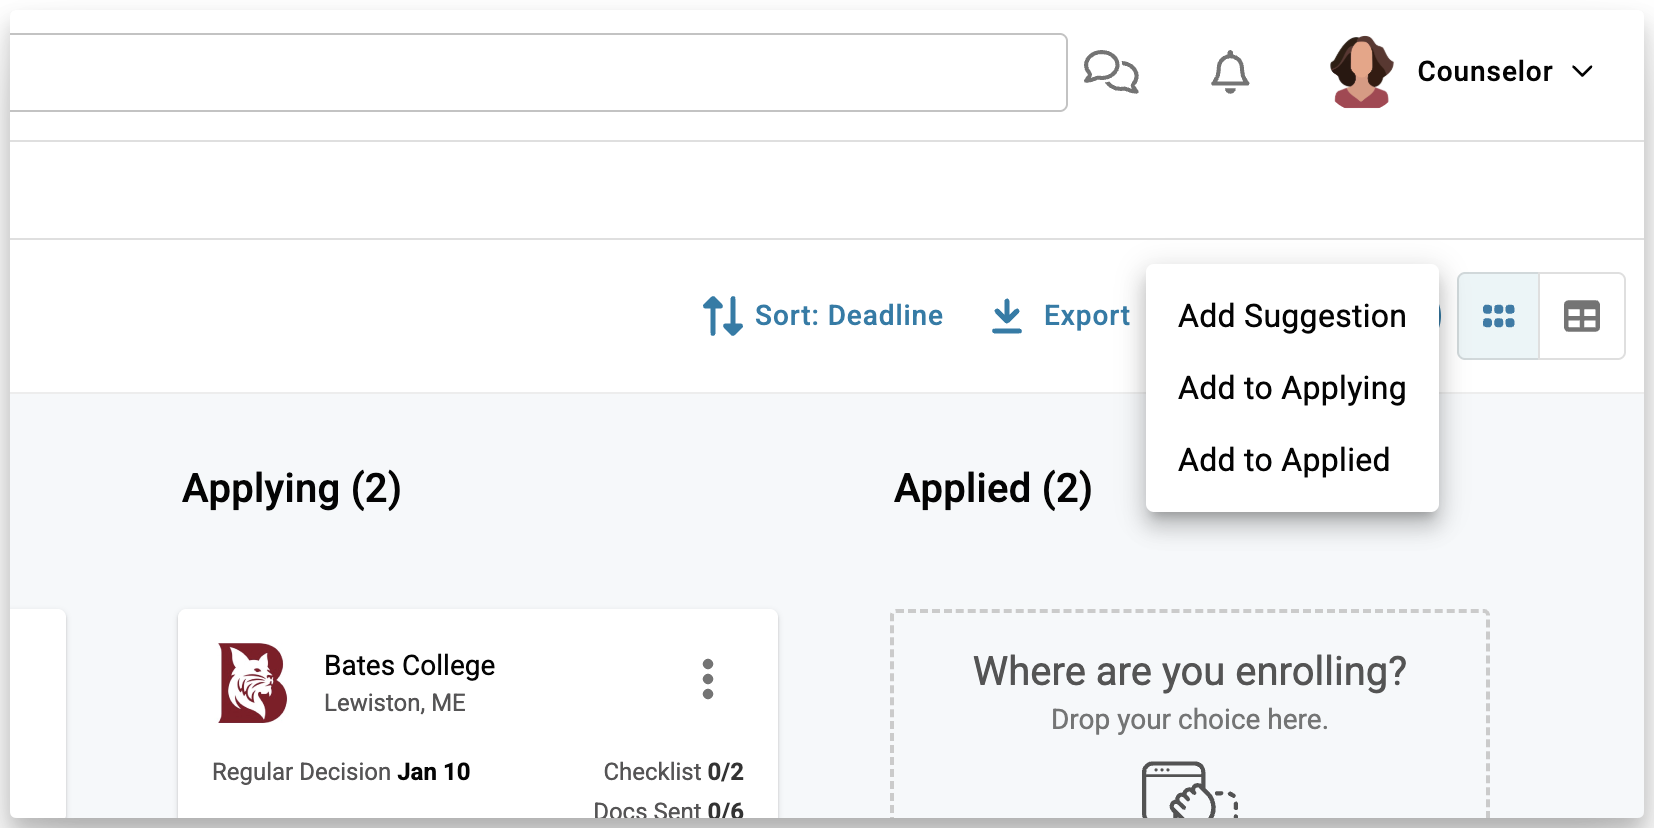Click the notifications bell icon
The width and height of the screenshot is (1654, 828).
tap(1230, 72)
